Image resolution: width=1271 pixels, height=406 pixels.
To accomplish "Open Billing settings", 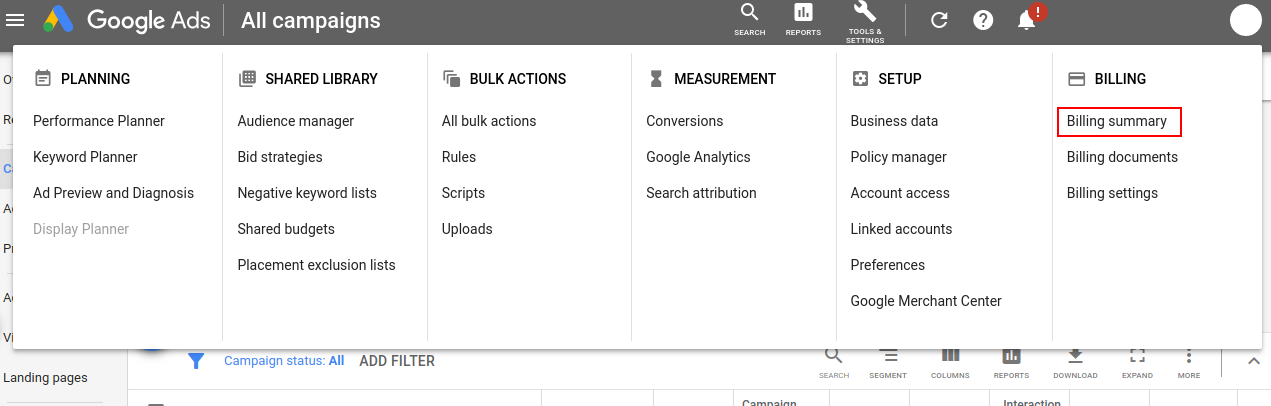I will click(x=1112, y=193).
